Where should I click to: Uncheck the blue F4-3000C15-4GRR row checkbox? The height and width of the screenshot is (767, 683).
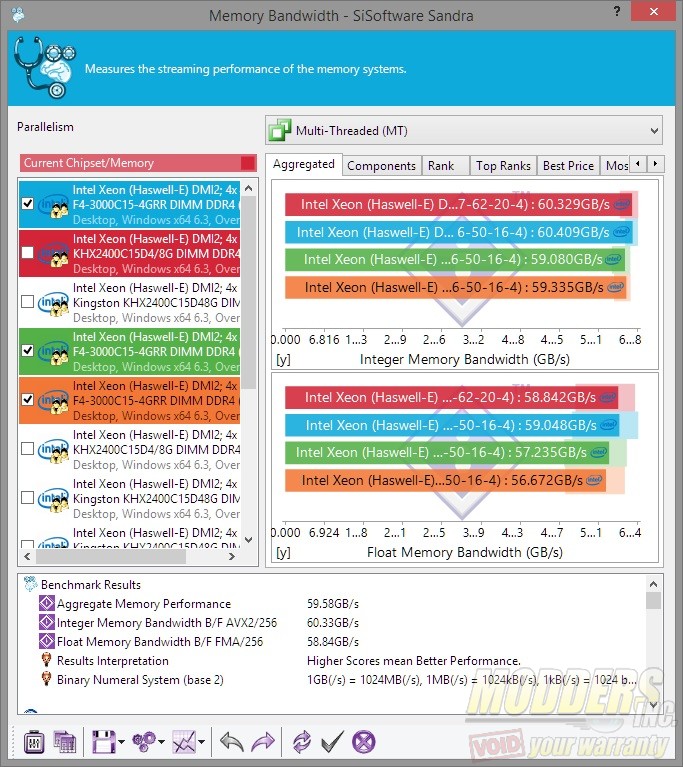(x=28, y=203)
